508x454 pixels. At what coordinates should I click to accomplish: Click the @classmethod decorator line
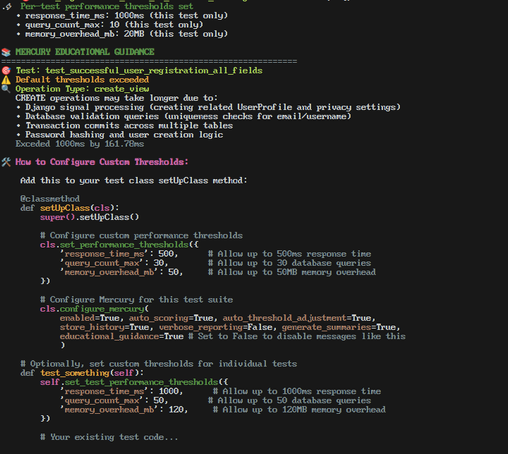pos(50,199)
